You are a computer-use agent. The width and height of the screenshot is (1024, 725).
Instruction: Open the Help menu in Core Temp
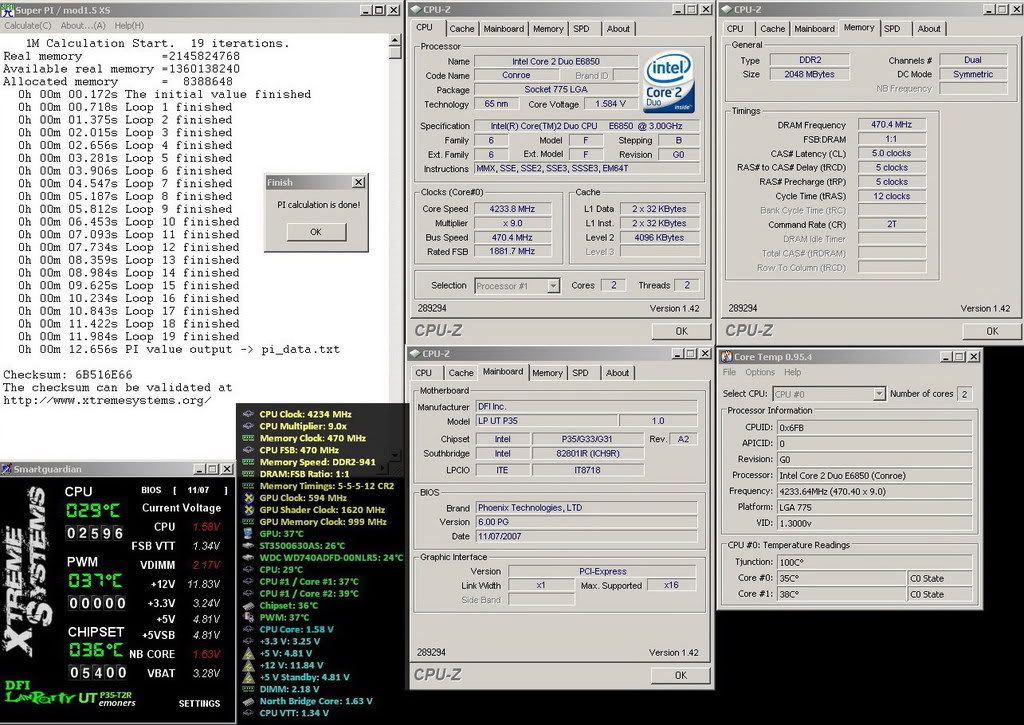pyautogui.click(x=793, y=372)
